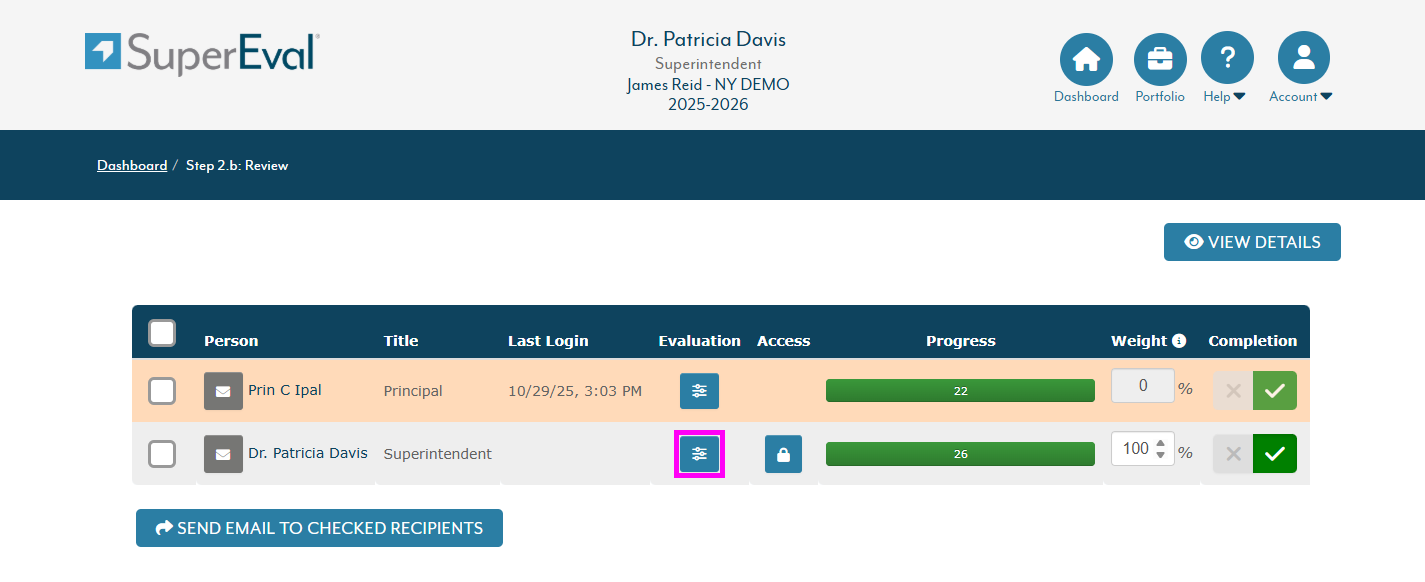The image size is (1425, 582).
Task: Open the Dashboard home icon
Action: click(x=1086, y=59)
